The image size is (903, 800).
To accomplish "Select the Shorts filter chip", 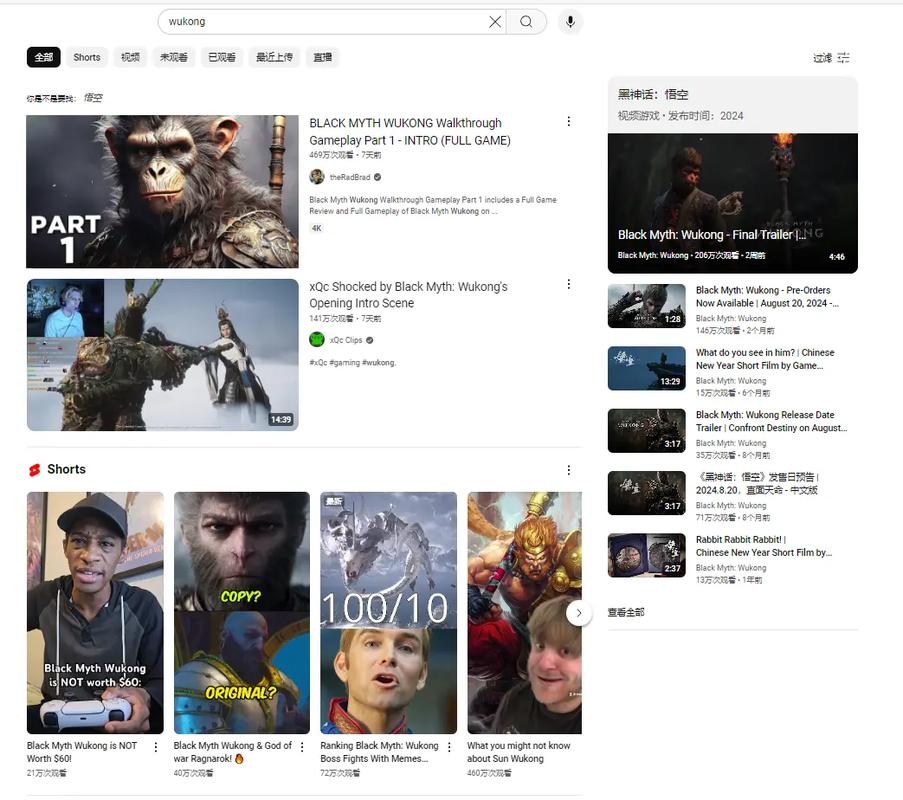I will [87, 57].
